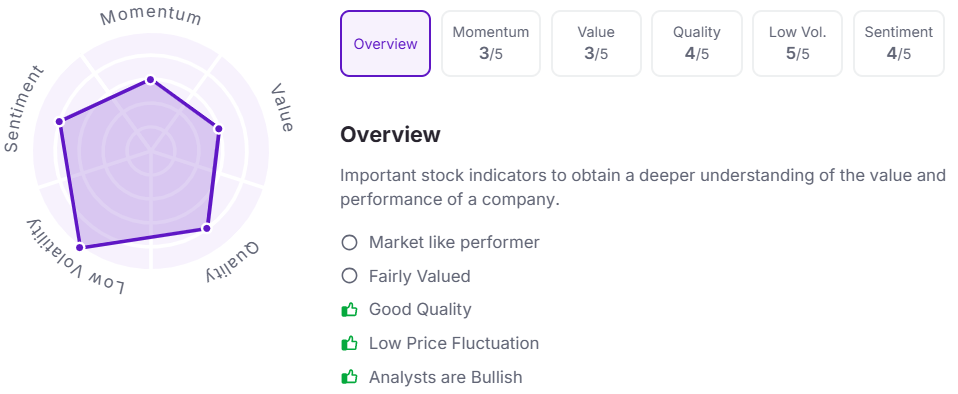
Task: Click the Sentiment axis label on chart
Action: [24, 109]
